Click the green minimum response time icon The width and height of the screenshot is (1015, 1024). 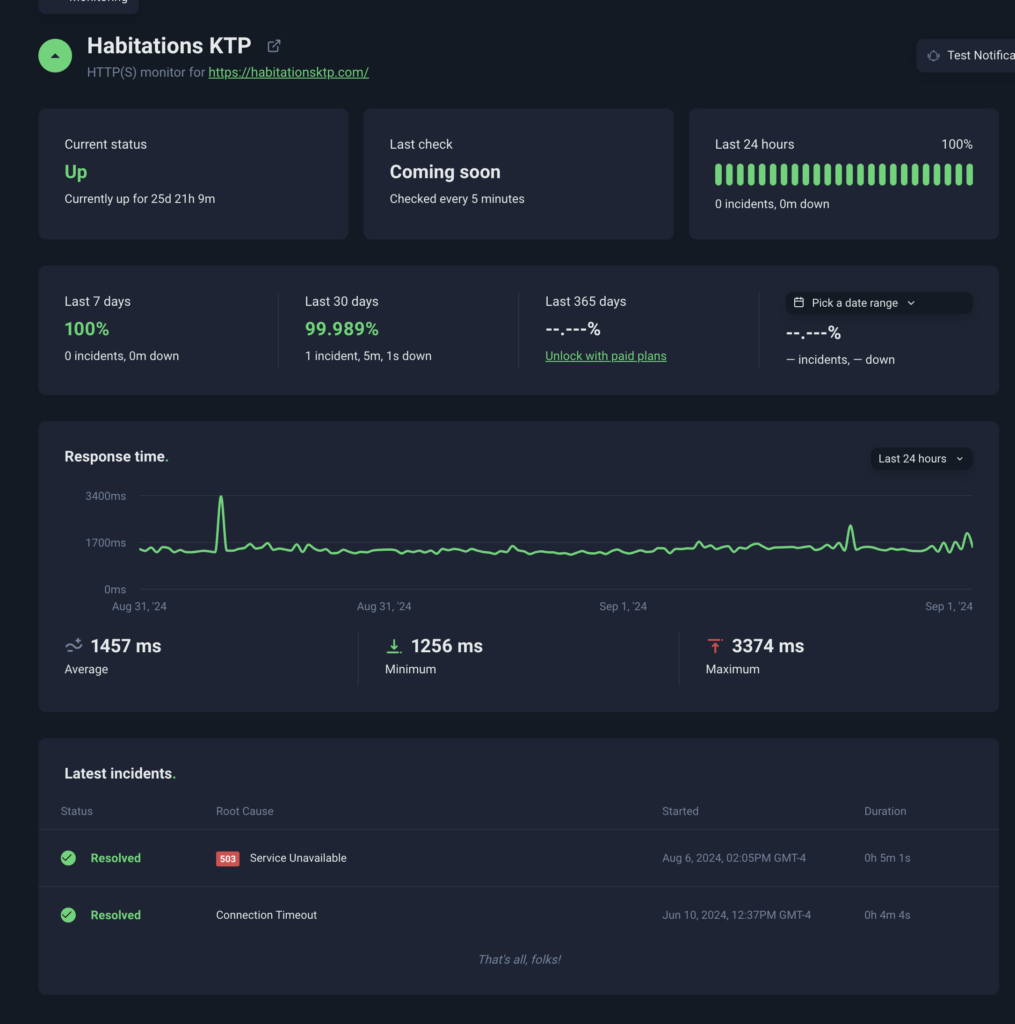(x=394, y=647)
